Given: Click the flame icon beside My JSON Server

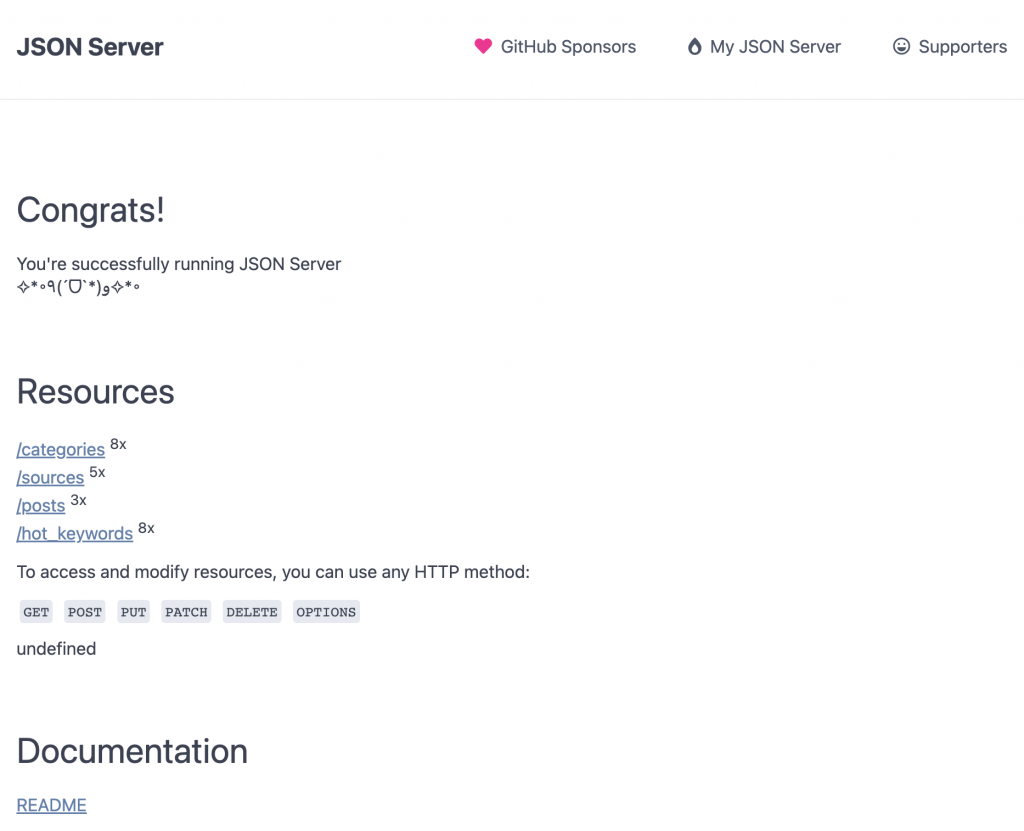Looking at the screenshot, I should 694,46.
